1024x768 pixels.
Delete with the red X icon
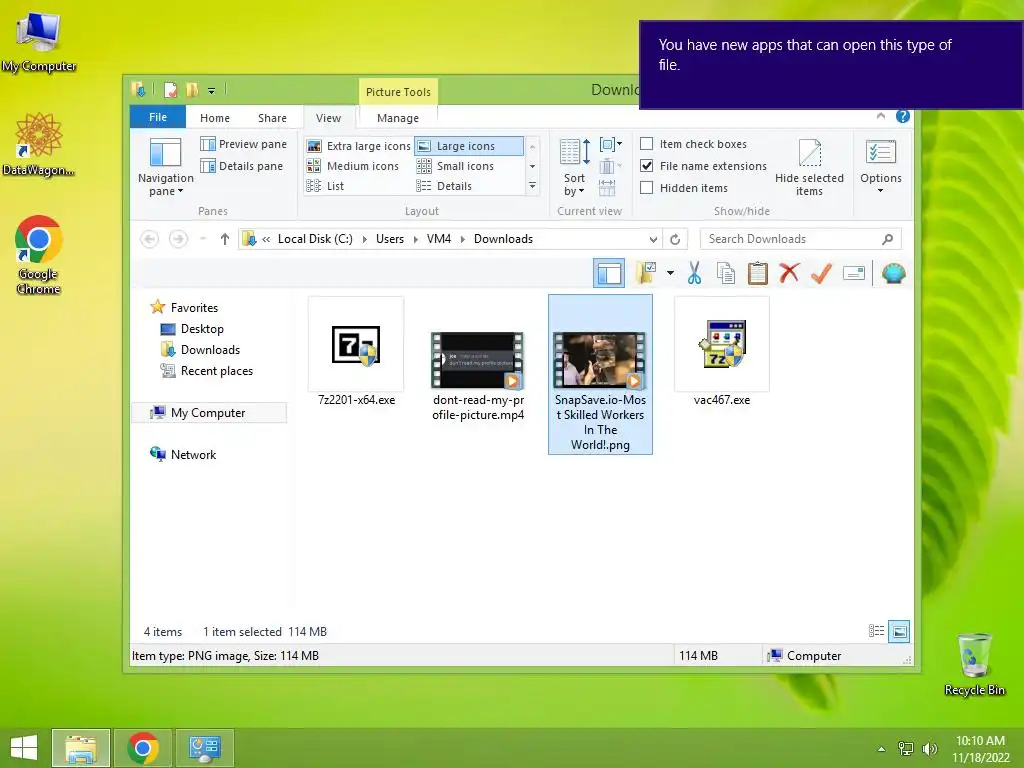pos(790,273)
